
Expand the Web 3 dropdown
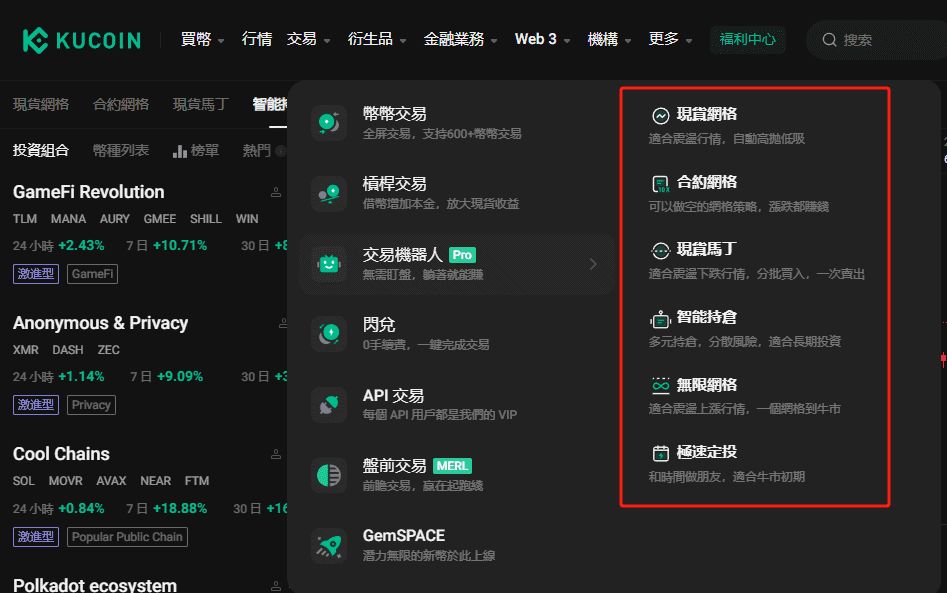click(542, 39)
